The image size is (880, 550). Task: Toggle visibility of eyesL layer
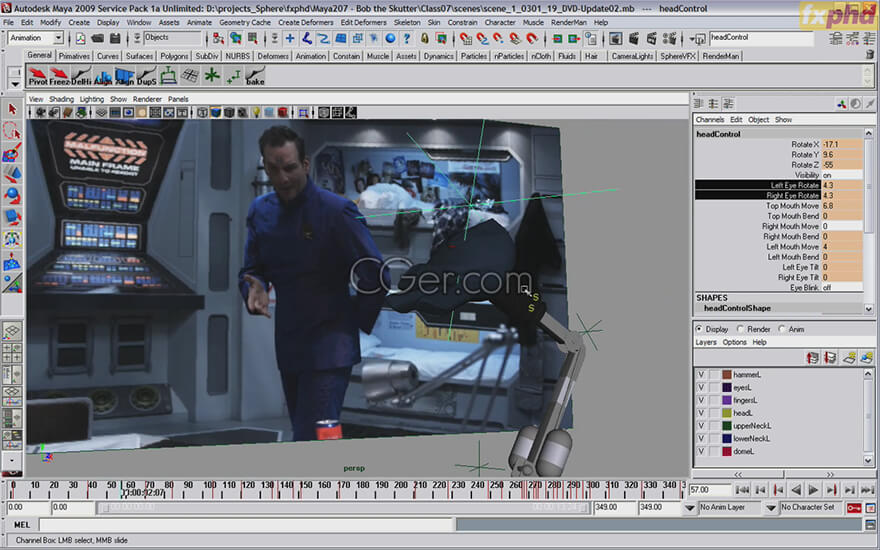pos(701,387)
